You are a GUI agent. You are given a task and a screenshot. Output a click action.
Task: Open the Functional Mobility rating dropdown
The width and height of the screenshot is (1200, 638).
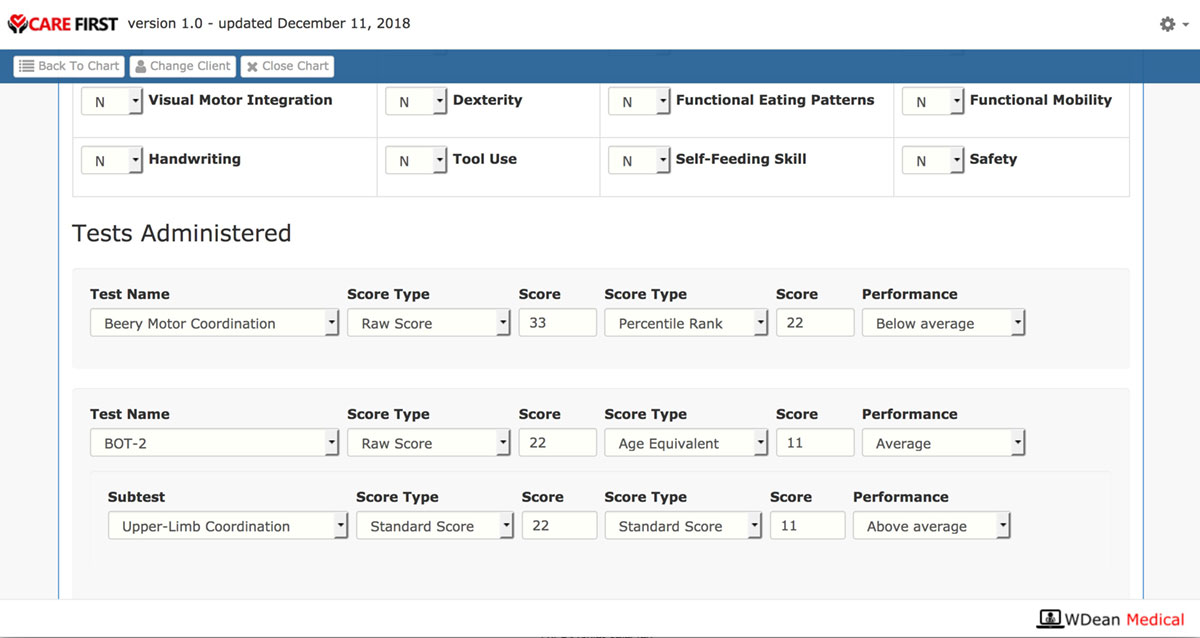[x=933, y=101]
